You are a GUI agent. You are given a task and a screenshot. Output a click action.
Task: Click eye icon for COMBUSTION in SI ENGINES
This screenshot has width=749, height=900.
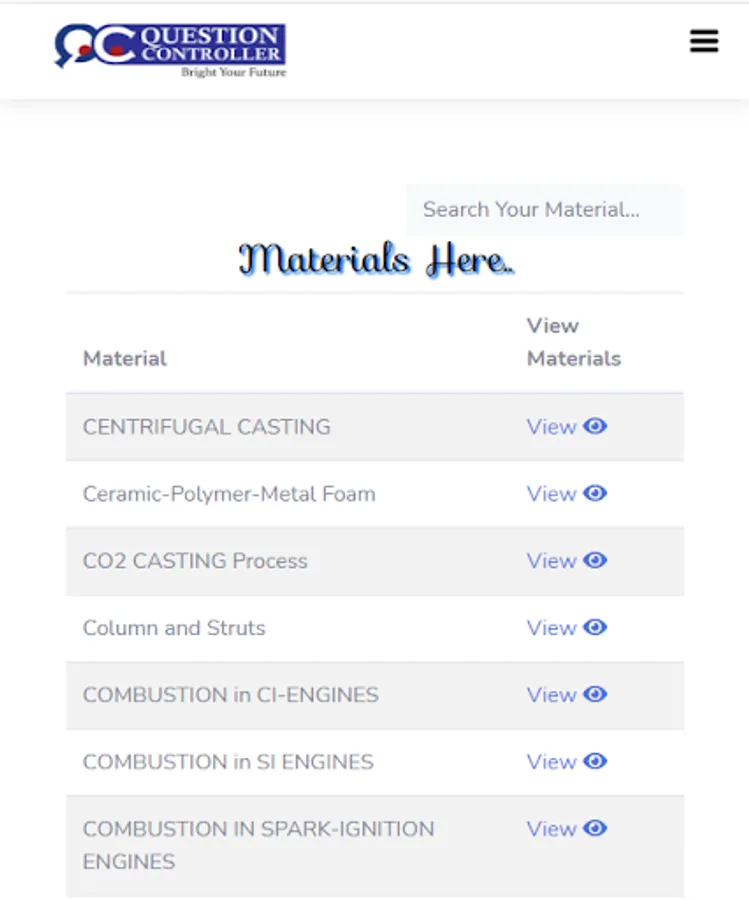tap(595, 762)
